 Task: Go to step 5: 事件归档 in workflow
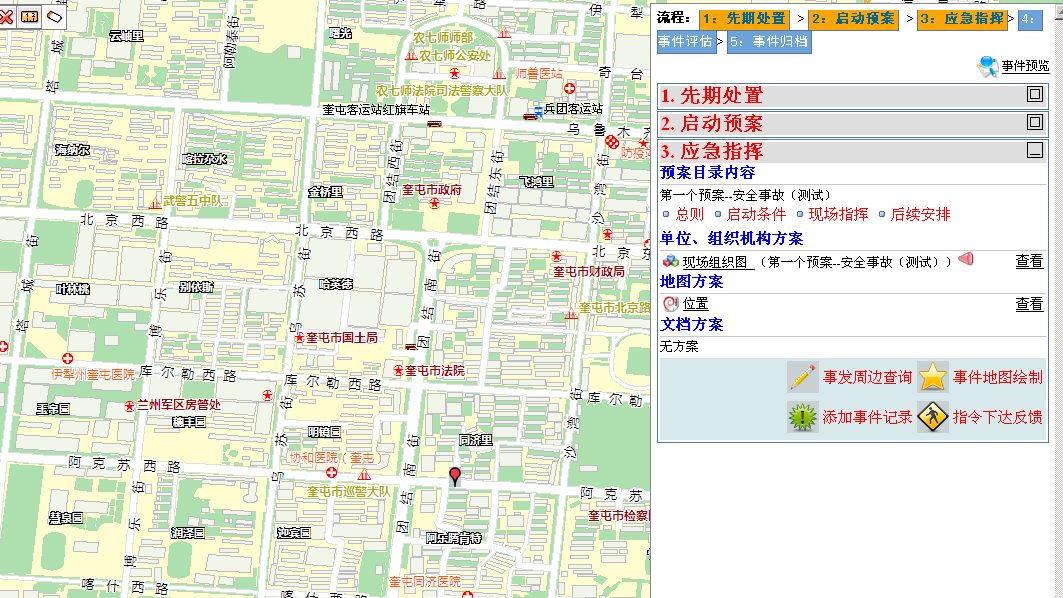coord(769,41)
